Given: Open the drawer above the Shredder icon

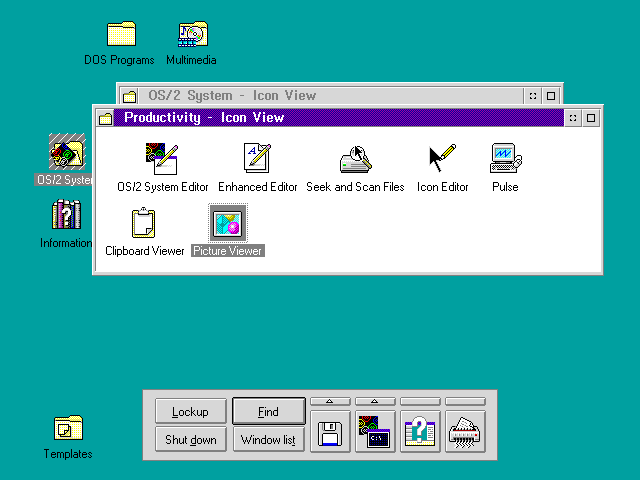Looking at the screenshot, I should (465, 401).
